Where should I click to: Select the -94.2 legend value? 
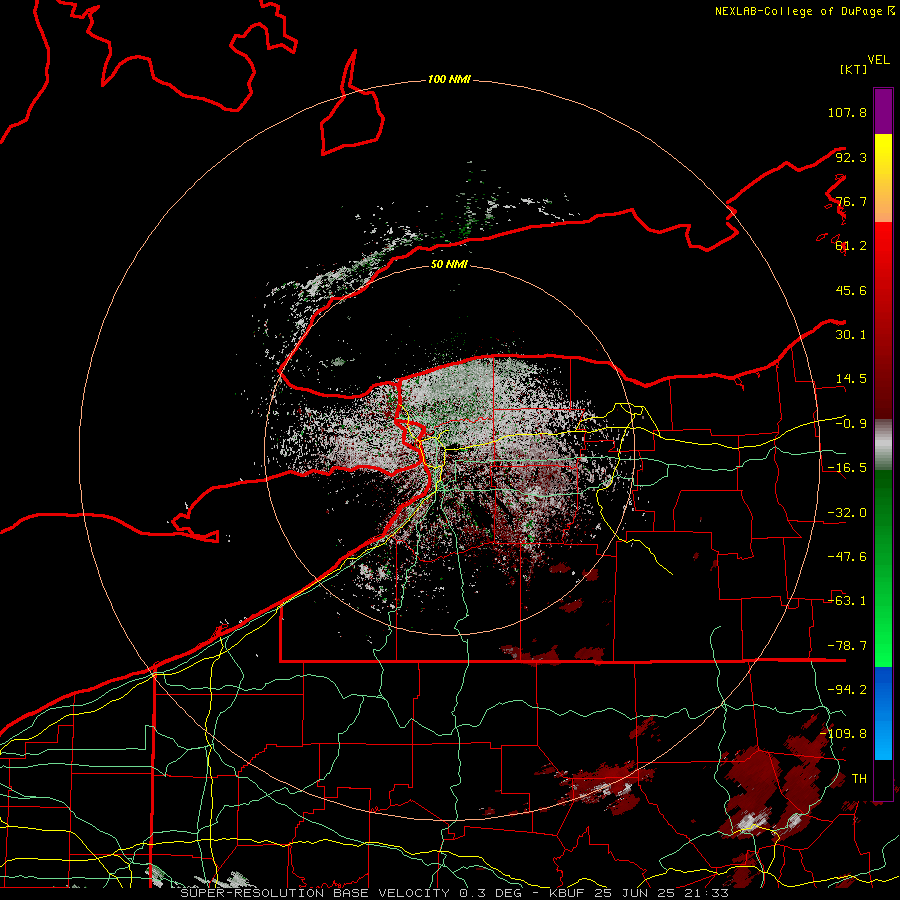(x=847, y=690)
